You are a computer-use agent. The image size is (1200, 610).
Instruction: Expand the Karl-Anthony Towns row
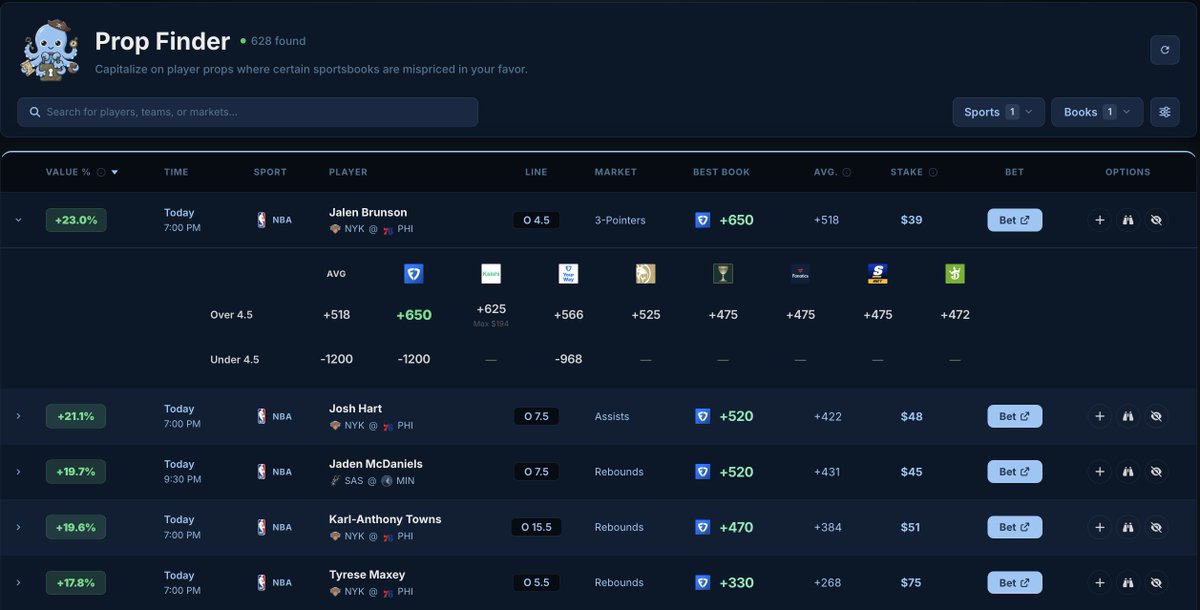click(x=18, y=527)
